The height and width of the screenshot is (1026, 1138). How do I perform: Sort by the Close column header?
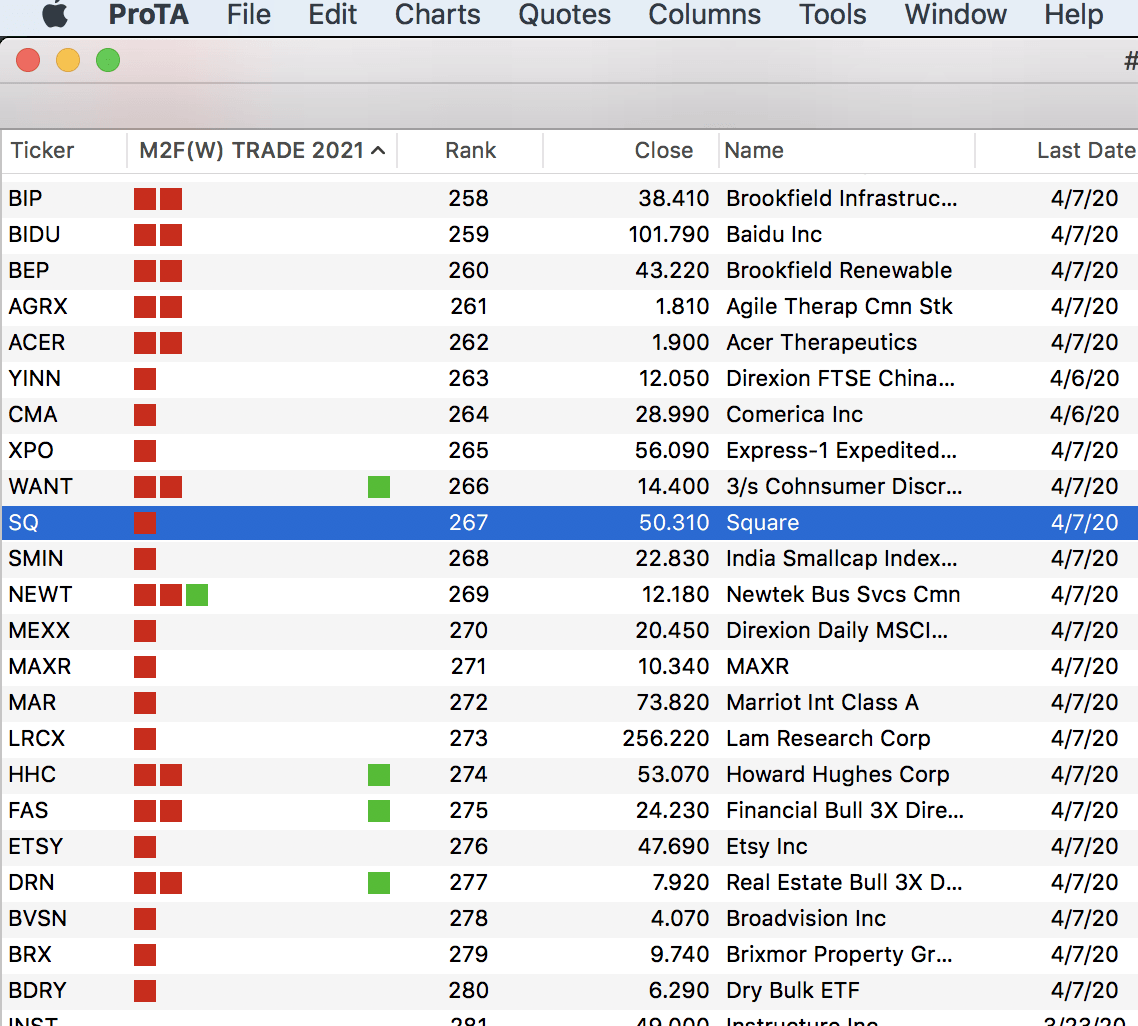coord(663,151)
